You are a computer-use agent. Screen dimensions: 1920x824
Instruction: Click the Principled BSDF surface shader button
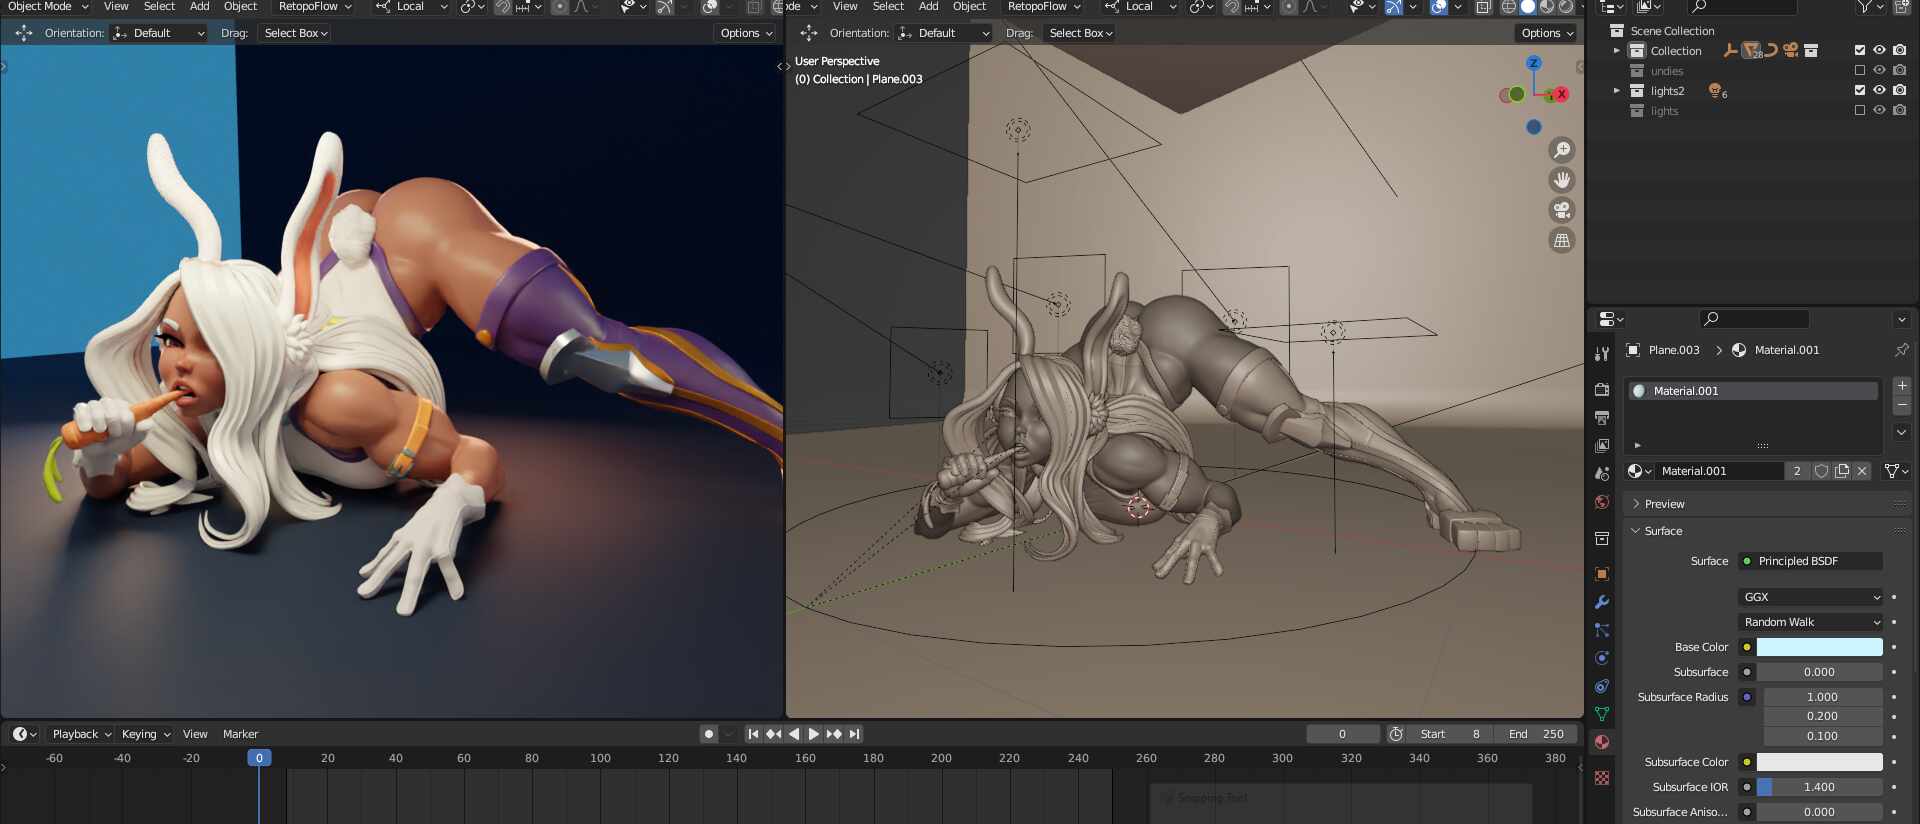point(1811,561)
